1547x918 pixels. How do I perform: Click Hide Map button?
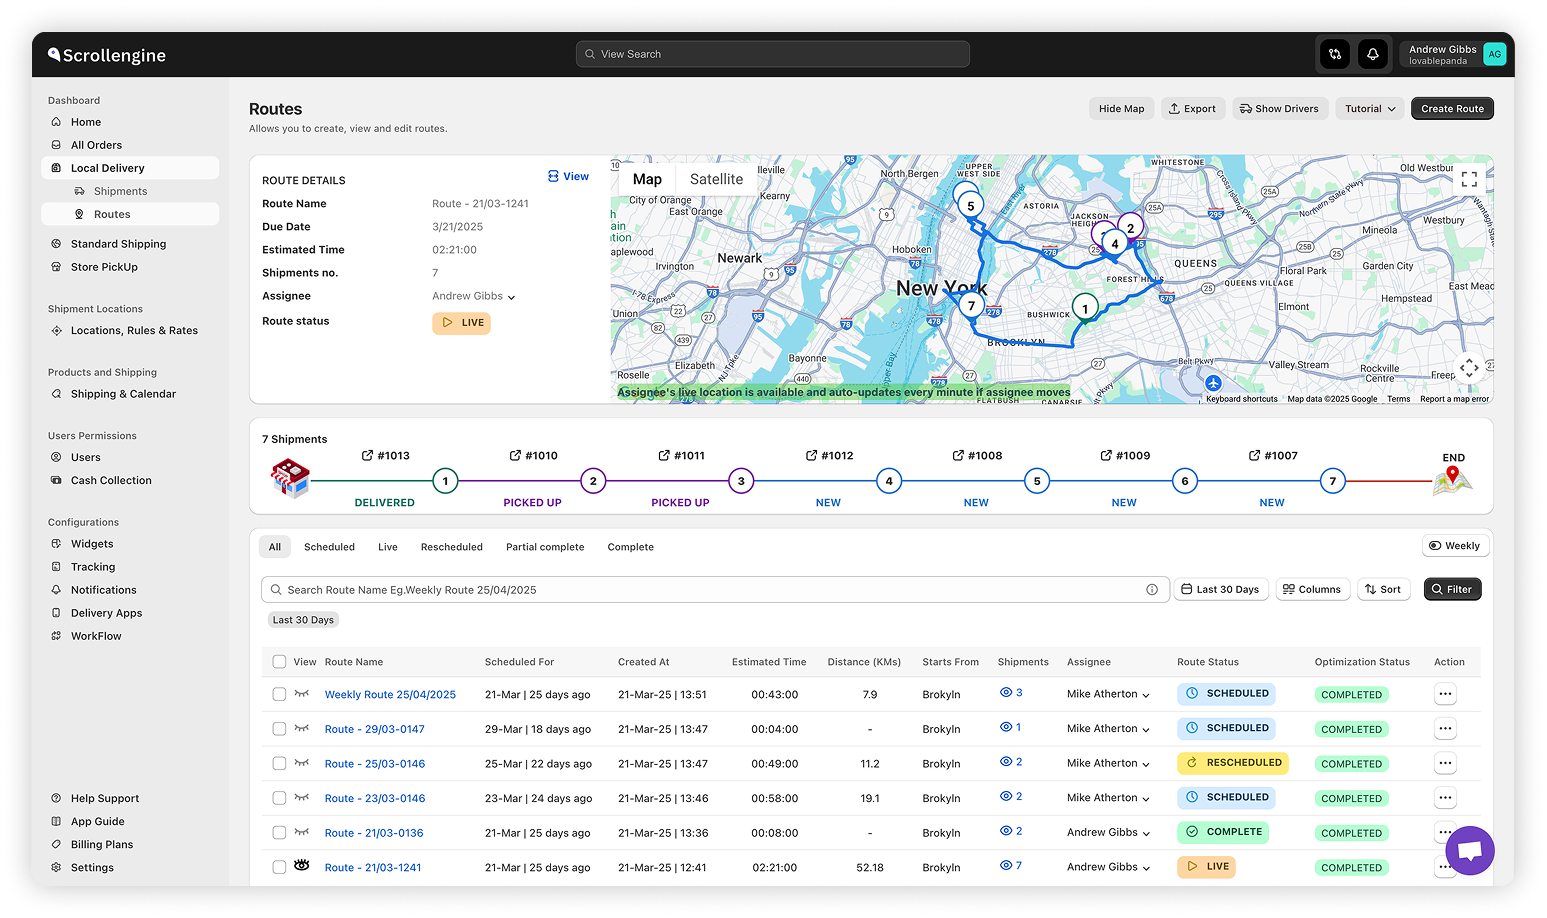pos(1121,109)
